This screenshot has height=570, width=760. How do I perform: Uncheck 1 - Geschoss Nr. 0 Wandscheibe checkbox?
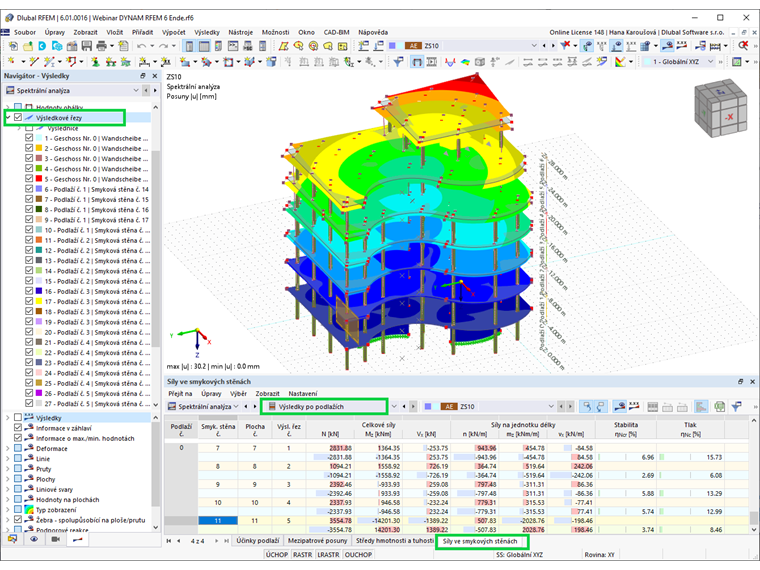29,138
